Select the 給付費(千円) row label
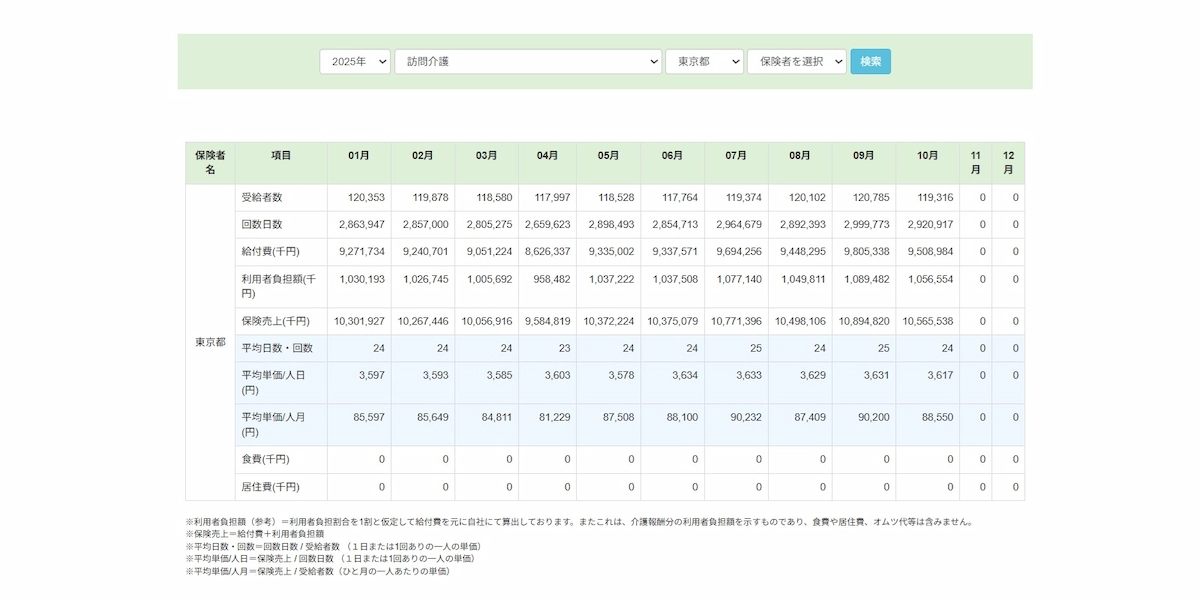This screenshot has height=600, width=1200. click(270, 252)
